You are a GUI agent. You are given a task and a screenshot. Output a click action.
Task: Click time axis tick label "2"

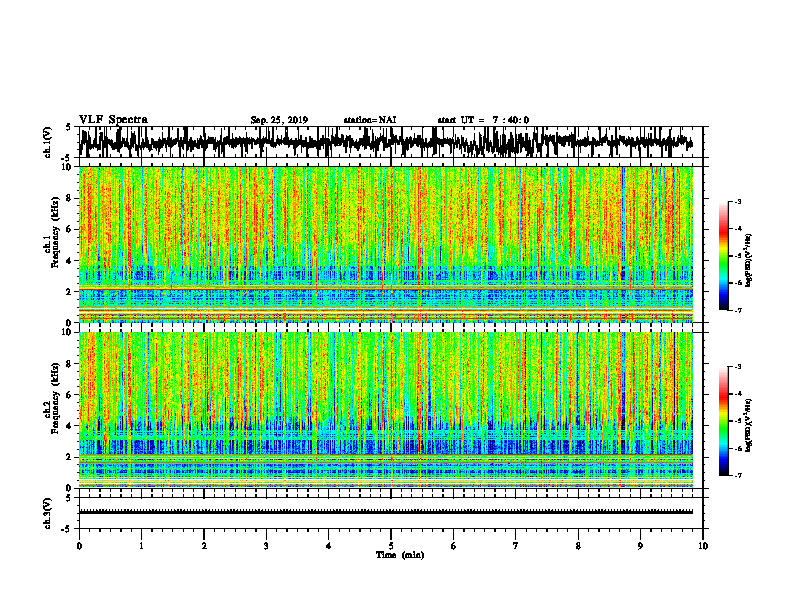click(x=204, y=546)
